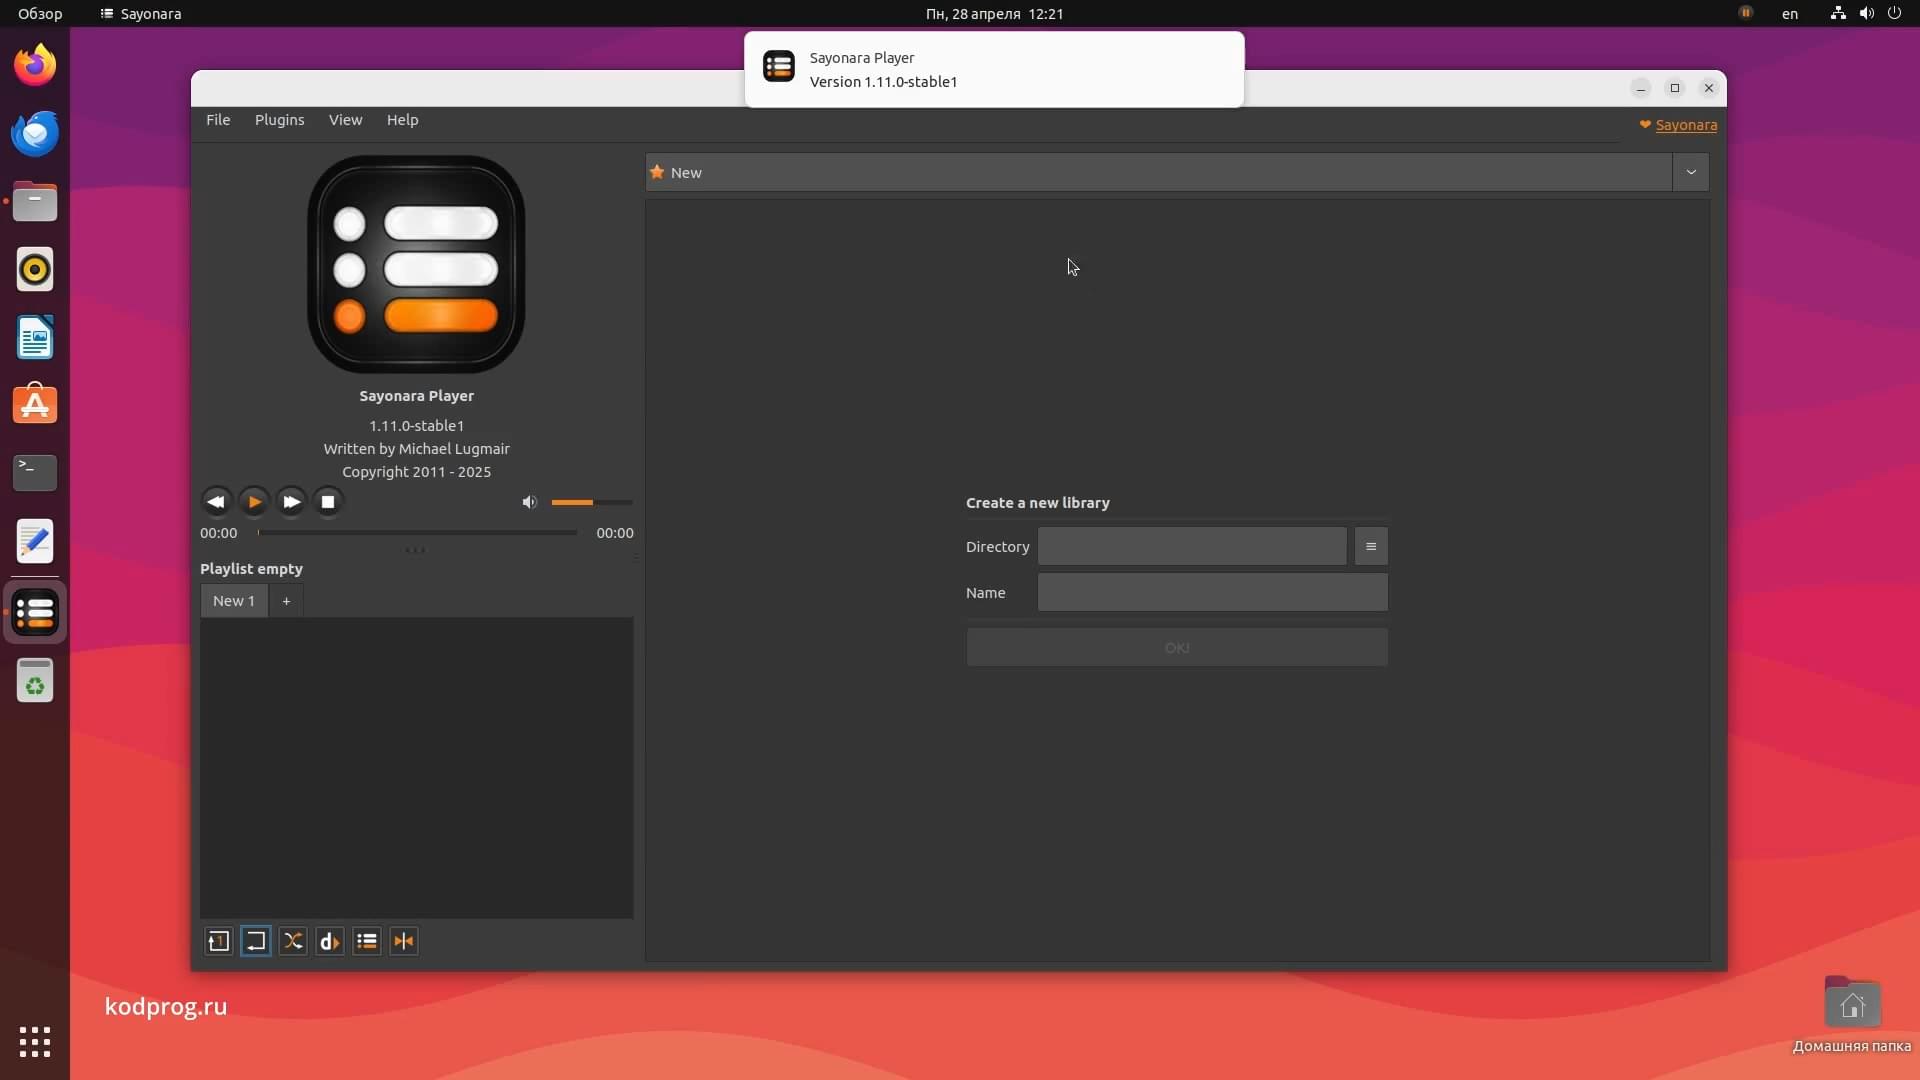Click the top bar sound icon
1920x1080 pixels.
click(1866, 14)
